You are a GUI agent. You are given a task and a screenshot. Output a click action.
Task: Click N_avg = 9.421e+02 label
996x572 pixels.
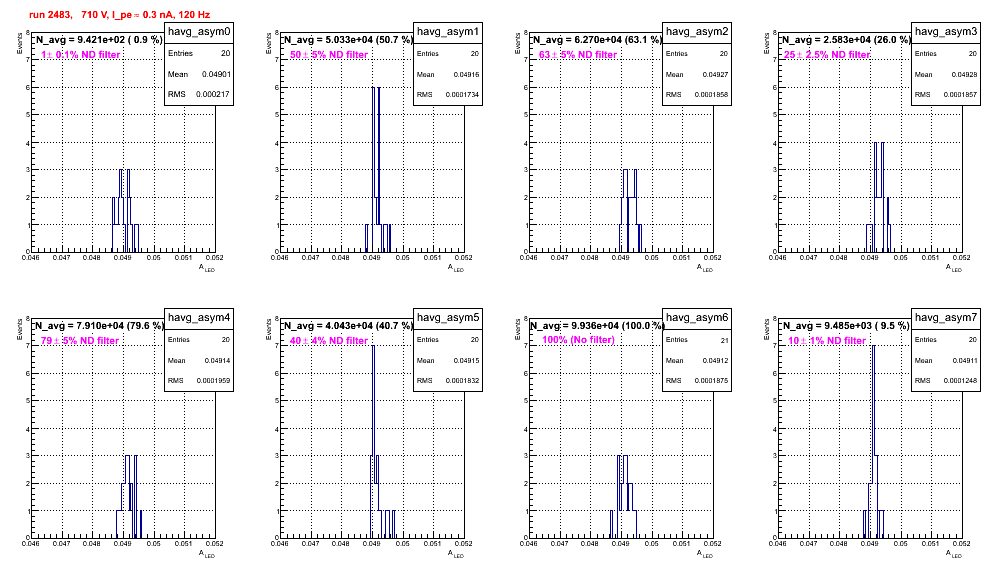click(99, 40)
